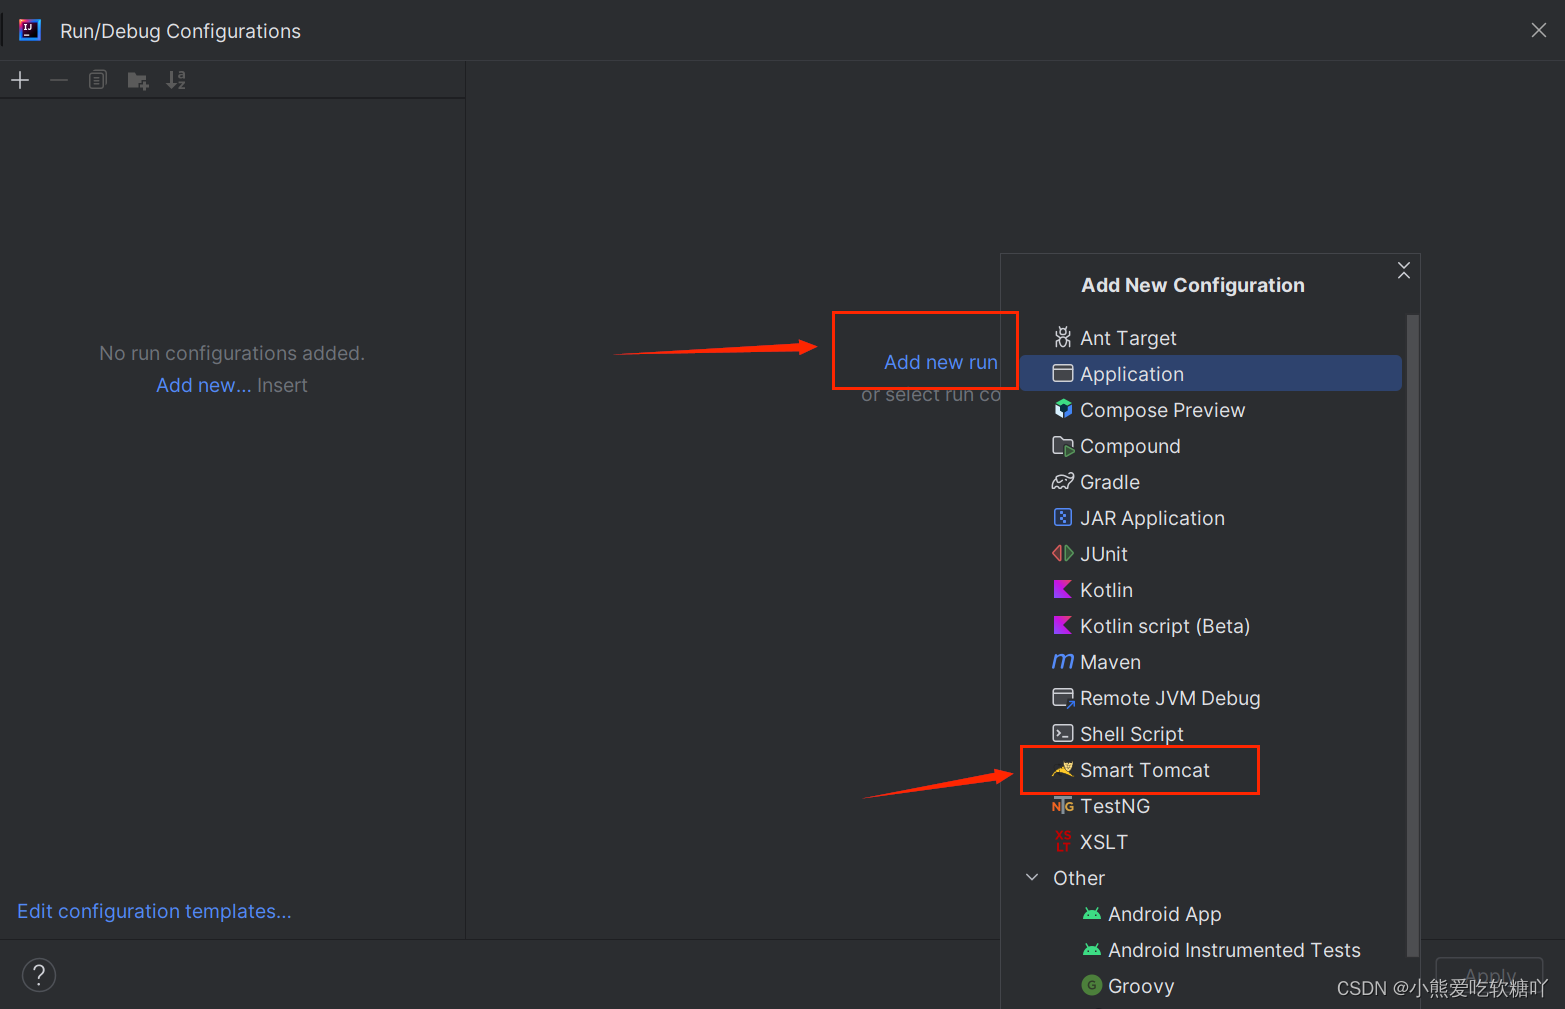Image resolution: width=1565 pixels, height=1009 pixels.
Task: Click the Remote JVM Debug icon
Action: (x=1063, y=698)
